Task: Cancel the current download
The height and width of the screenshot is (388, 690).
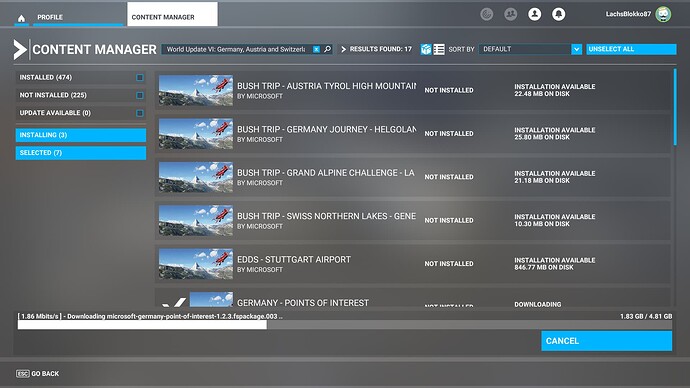Action: [606, 341]
